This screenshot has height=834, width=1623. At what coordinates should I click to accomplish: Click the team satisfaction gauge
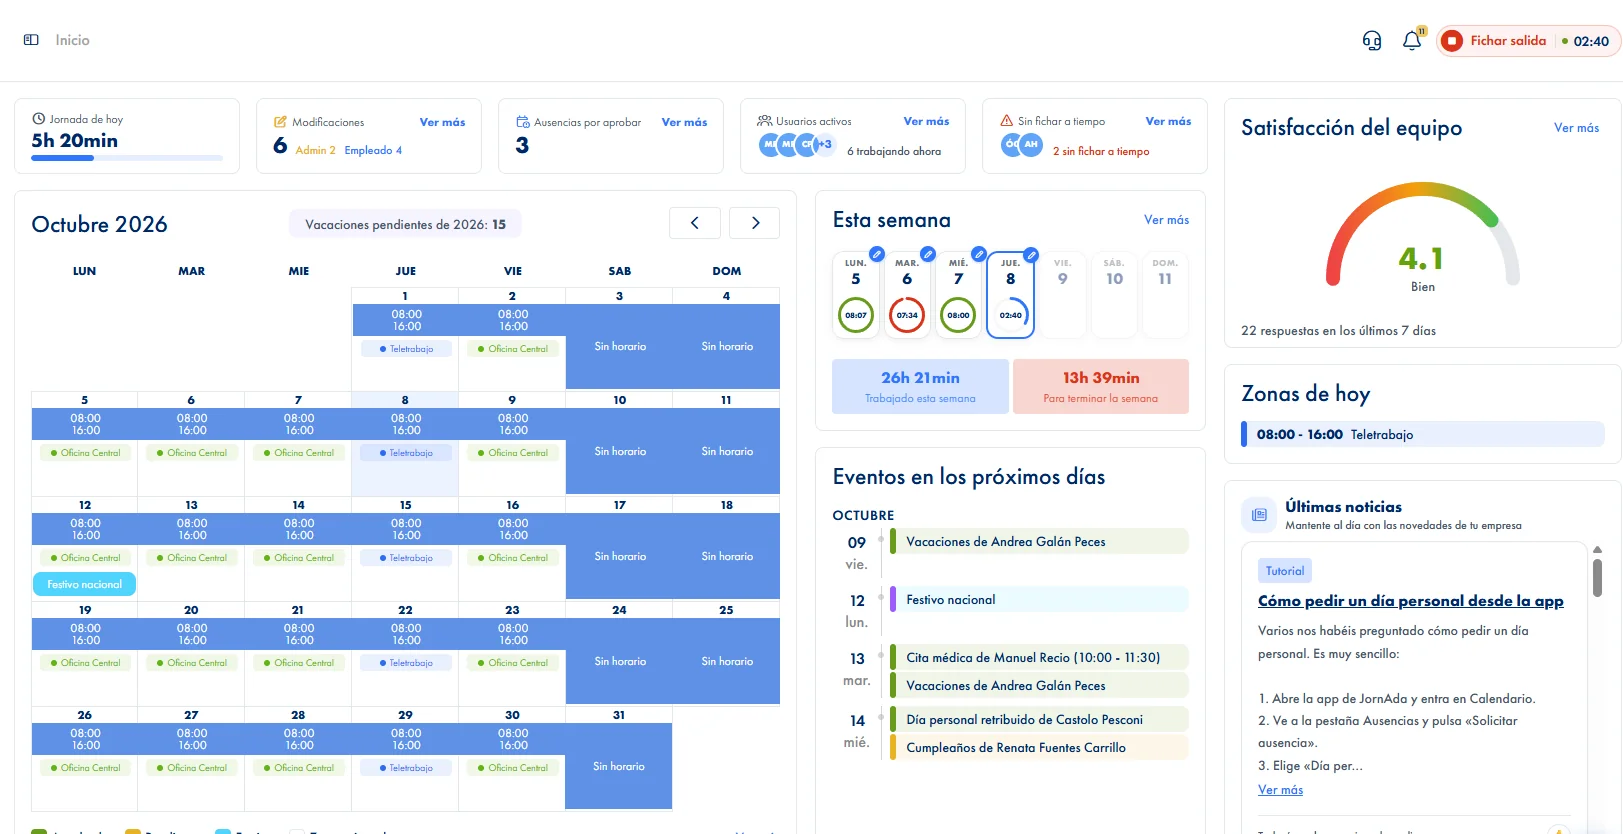(x=1422, y=235)
